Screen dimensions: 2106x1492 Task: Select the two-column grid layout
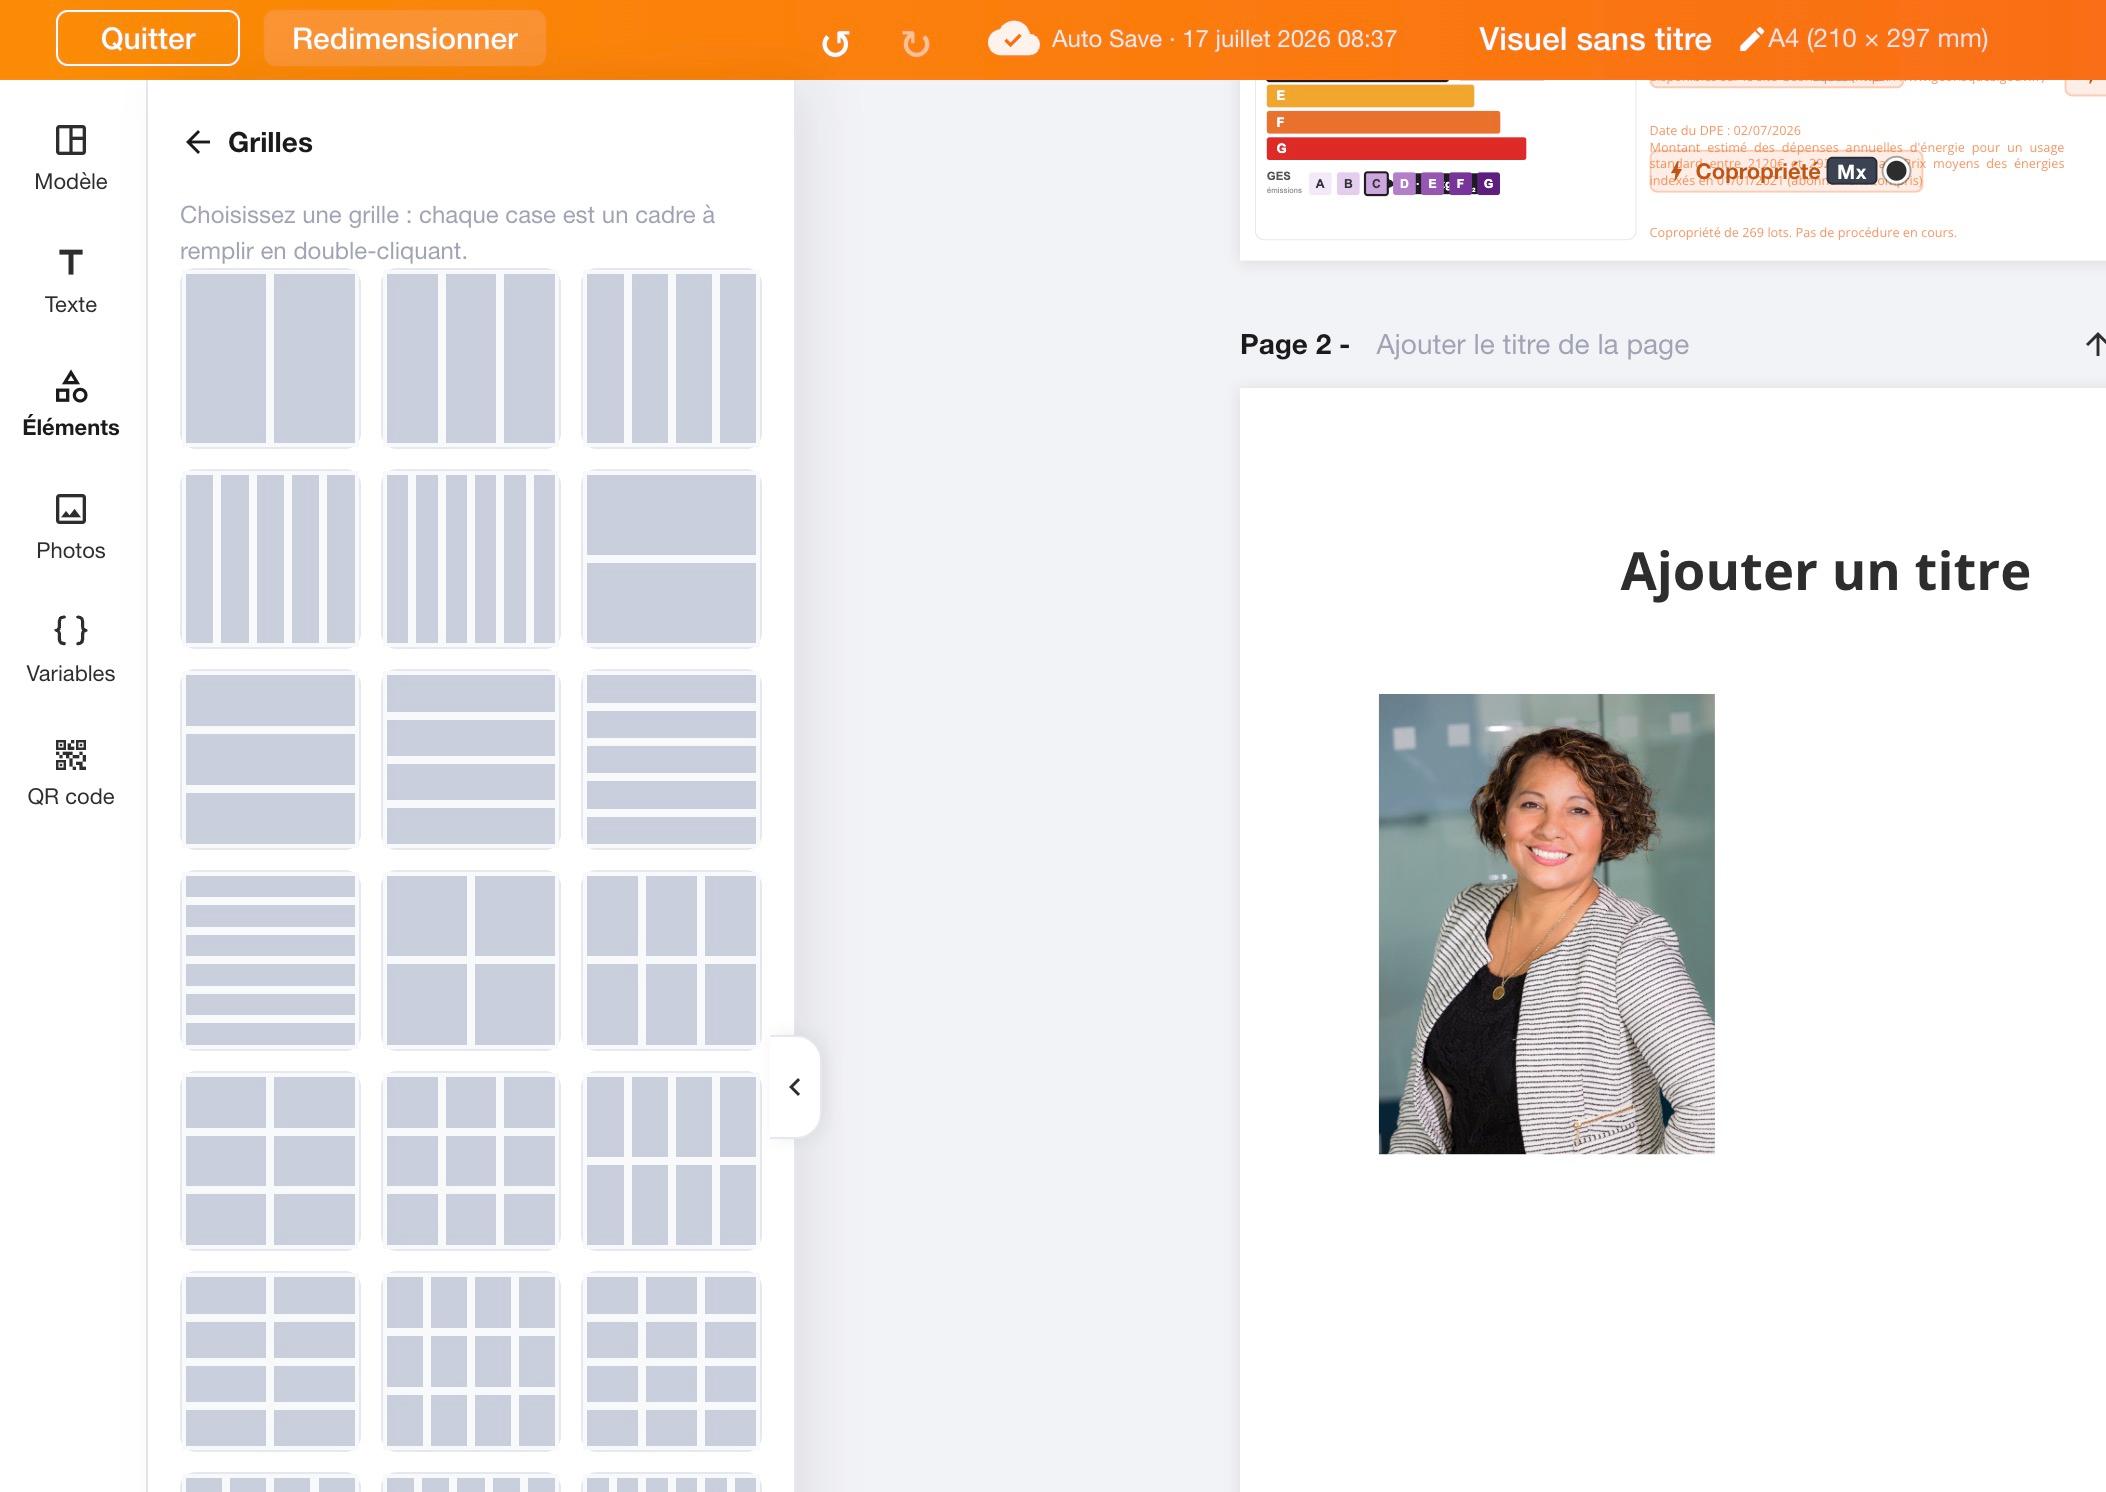coord(270,358)
